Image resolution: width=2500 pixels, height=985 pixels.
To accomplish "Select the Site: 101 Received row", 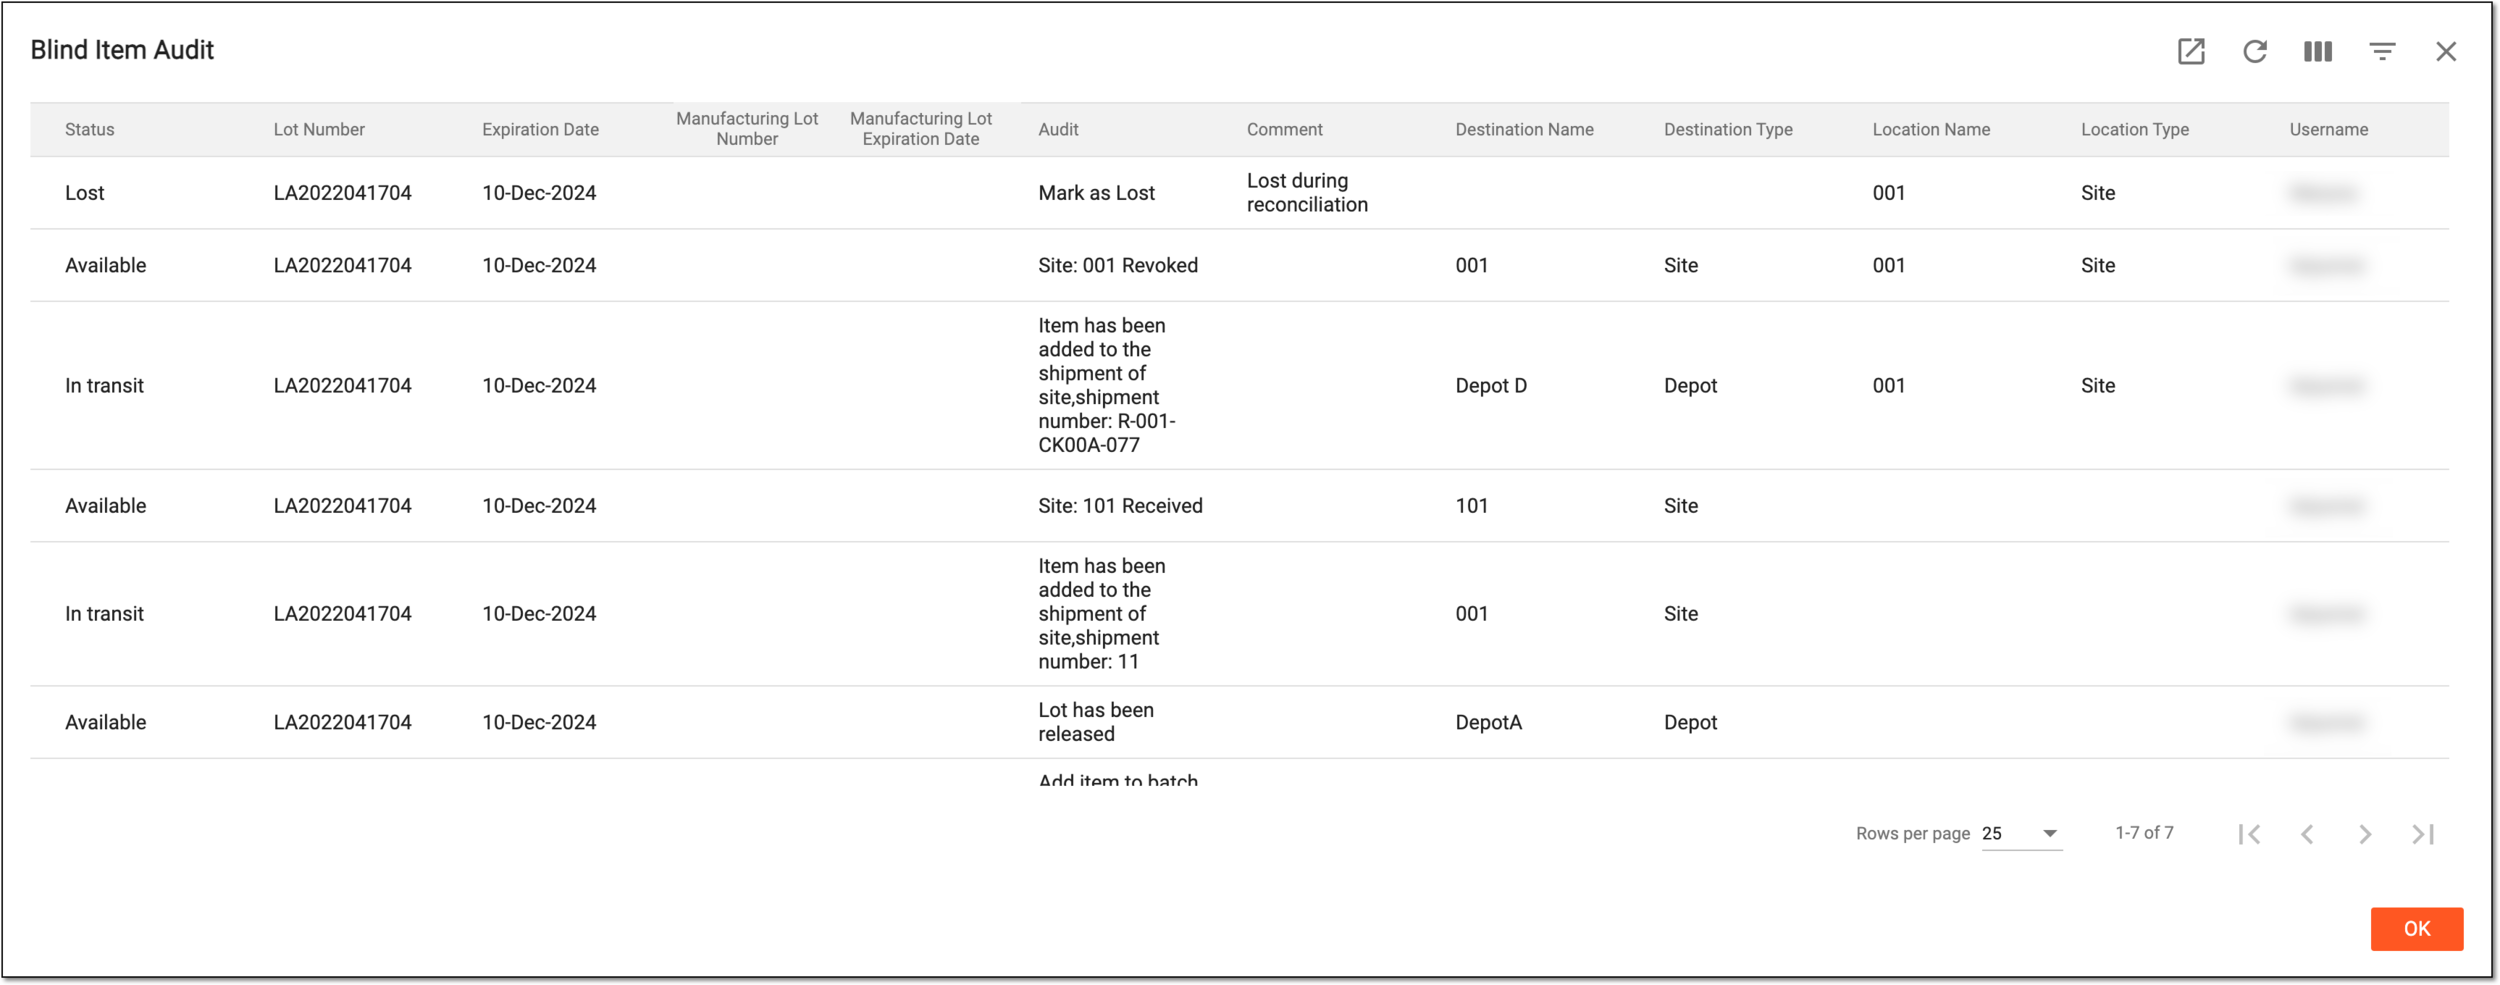I will pyautogui.click(x=1239, y=506).
